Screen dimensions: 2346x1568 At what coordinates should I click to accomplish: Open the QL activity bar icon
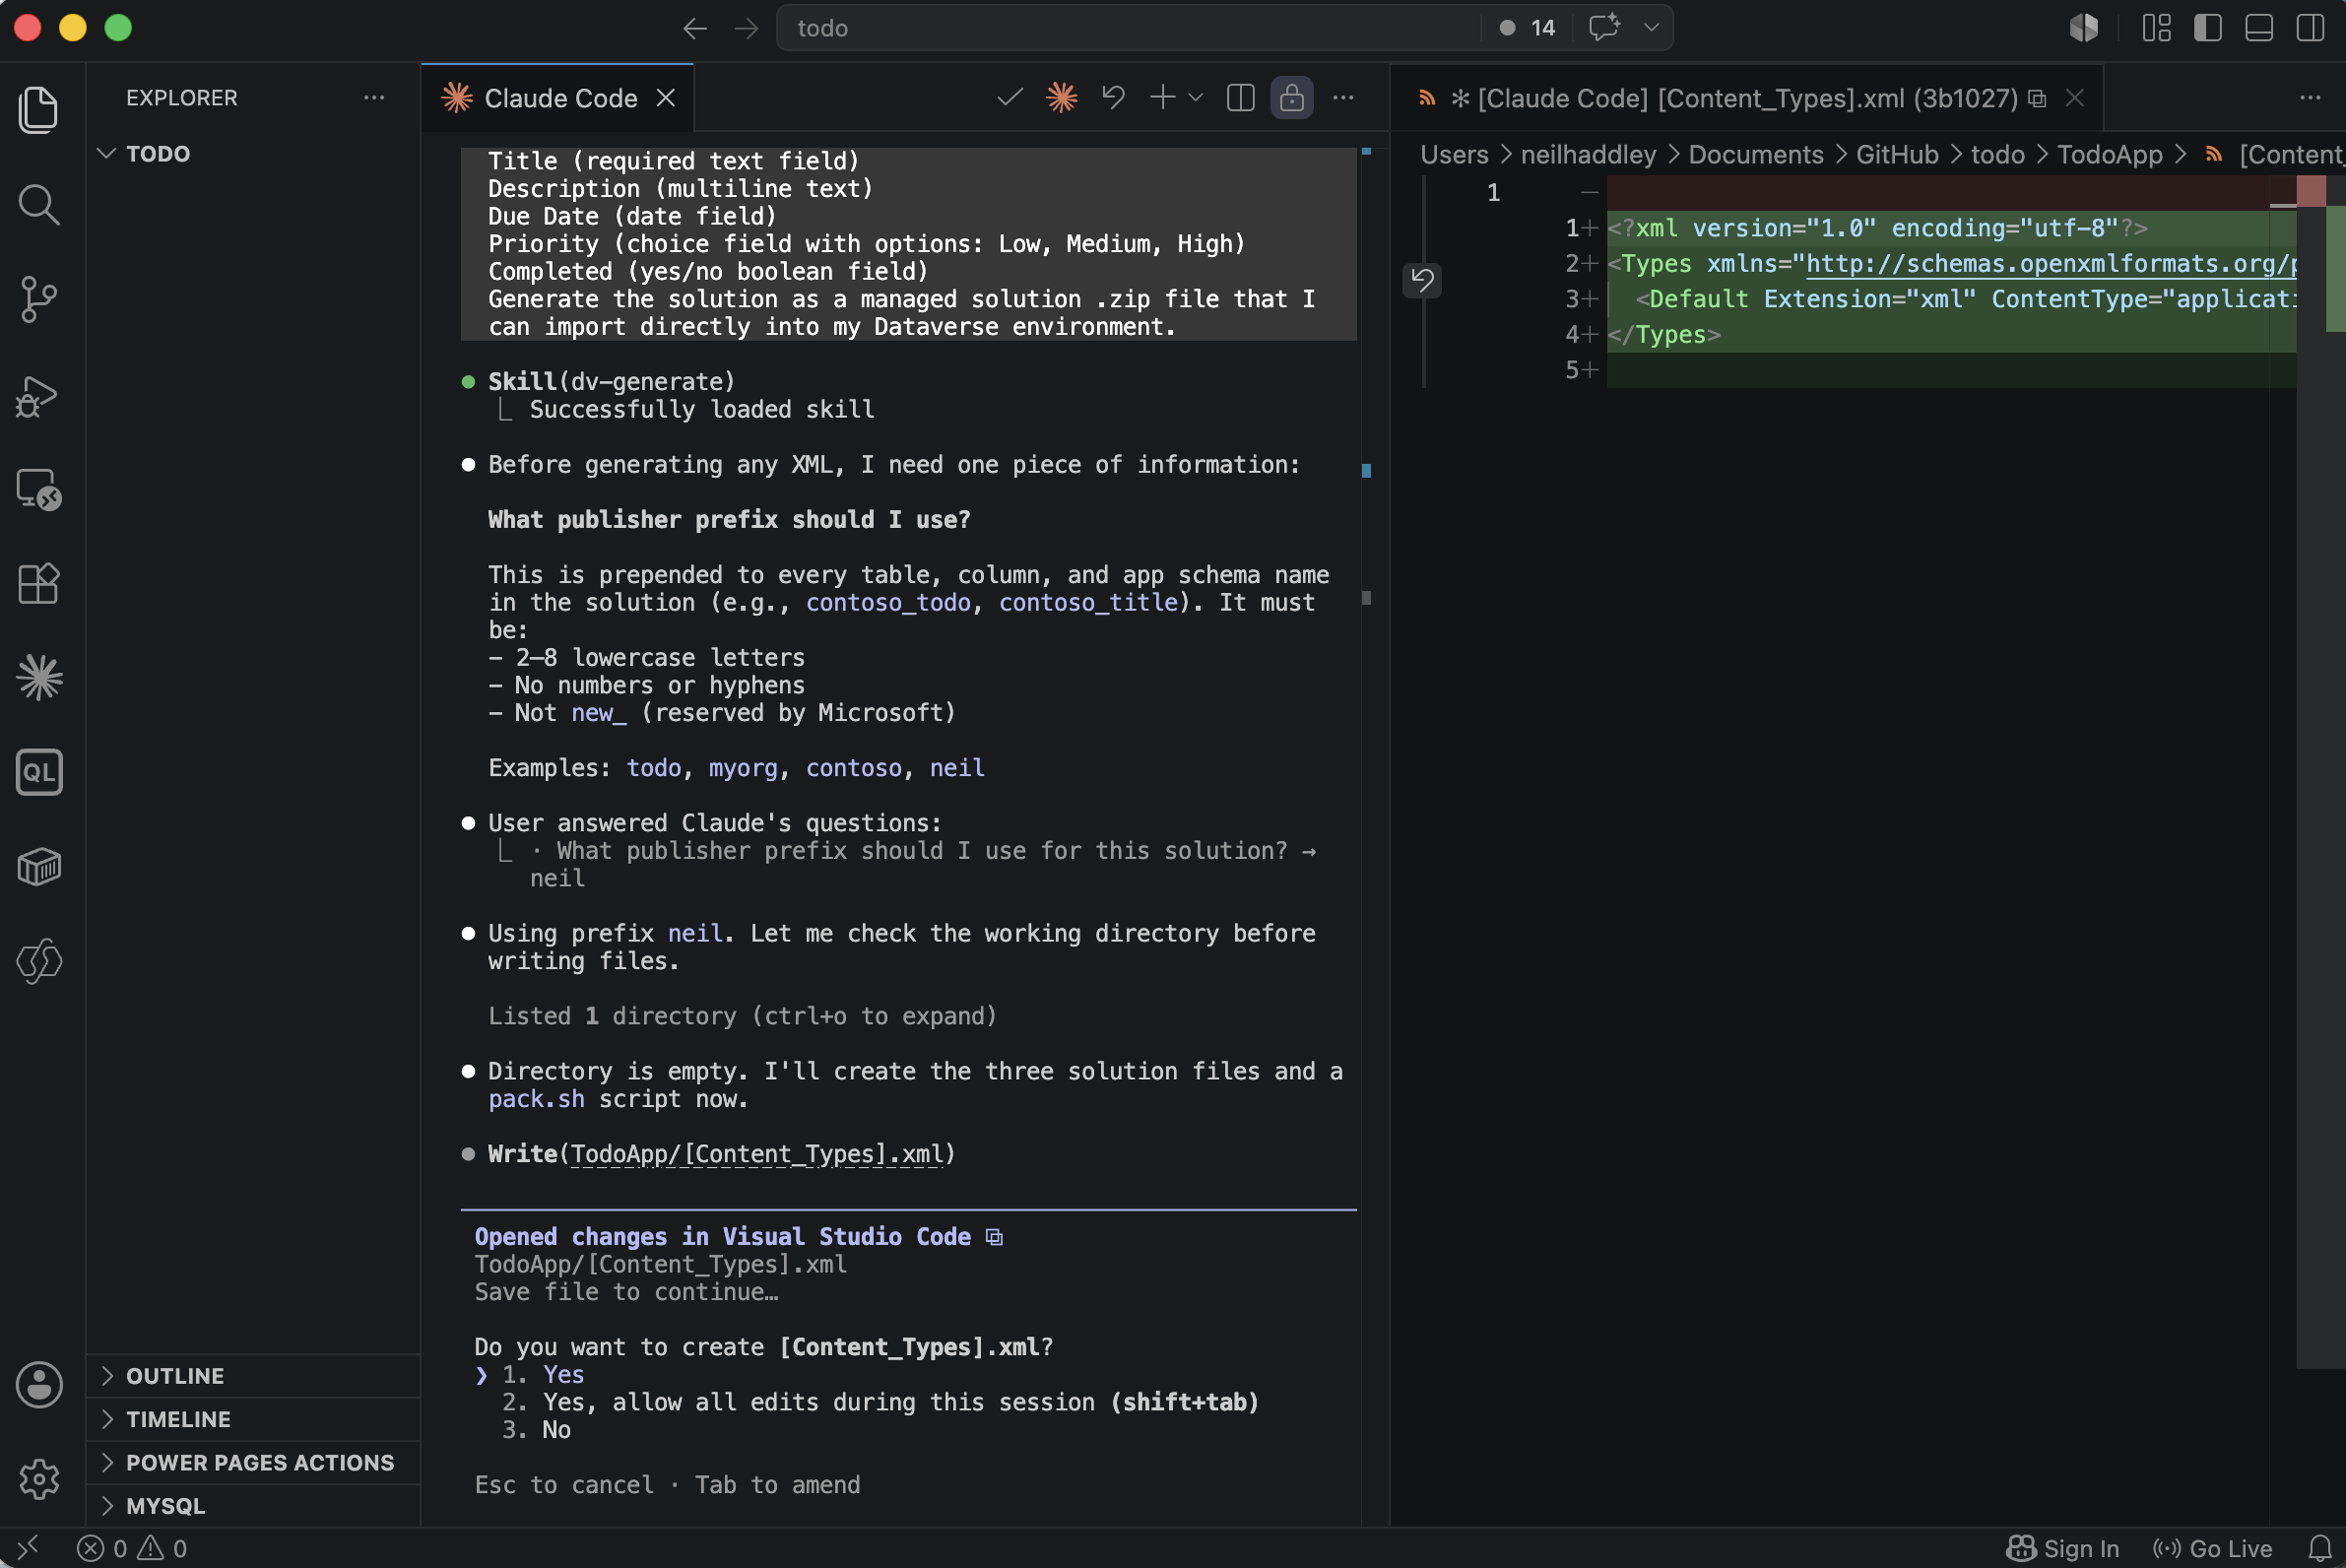(39, 772)
